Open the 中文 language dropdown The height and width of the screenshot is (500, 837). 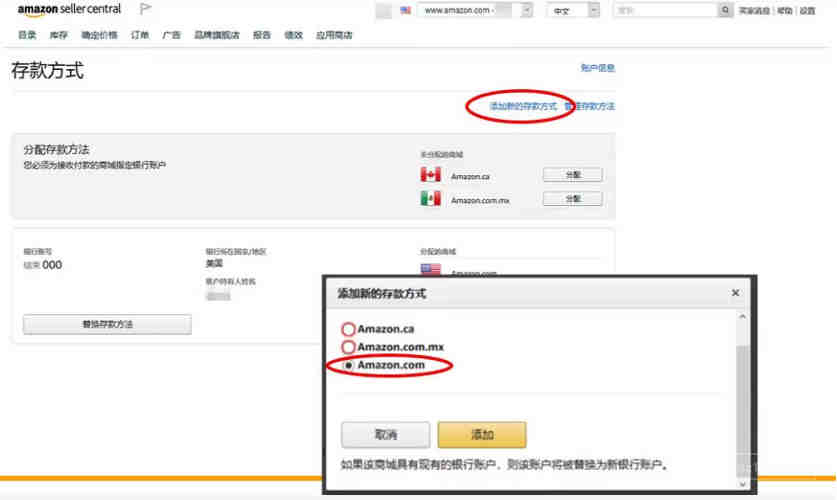point(572,10)
